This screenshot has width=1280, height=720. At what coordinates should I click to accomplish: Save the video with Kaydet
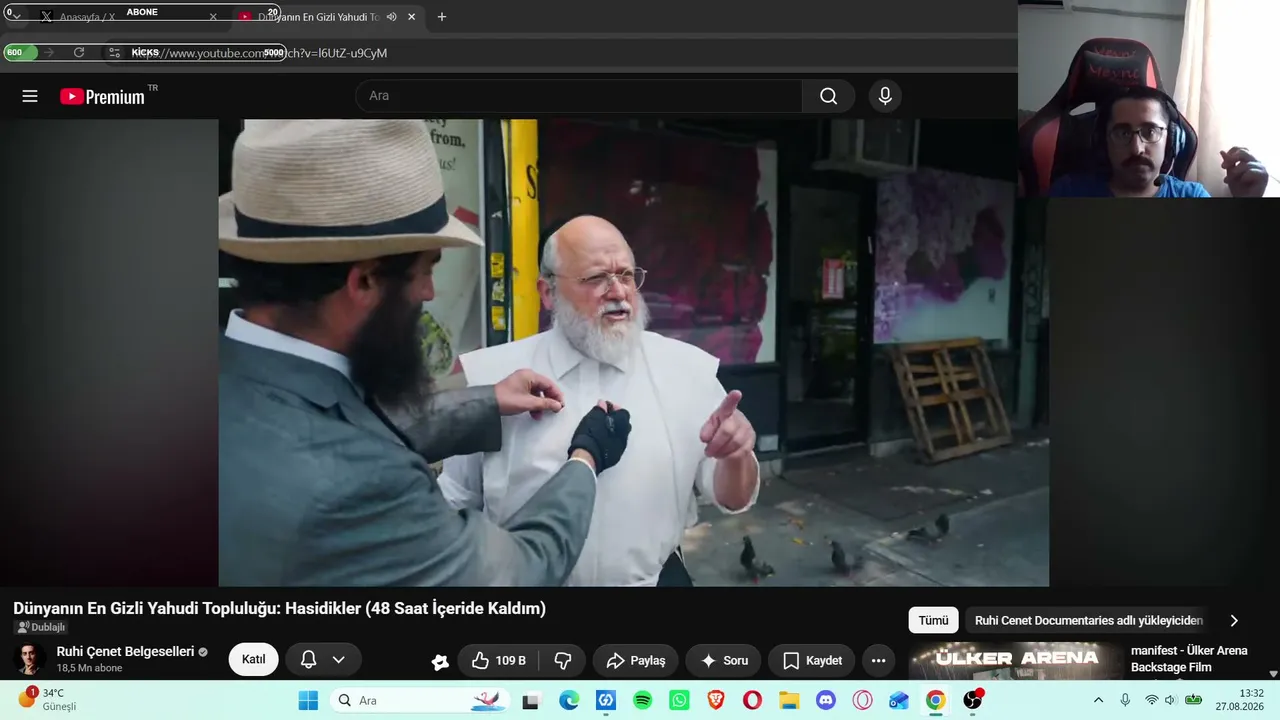(x=812, y=660)
